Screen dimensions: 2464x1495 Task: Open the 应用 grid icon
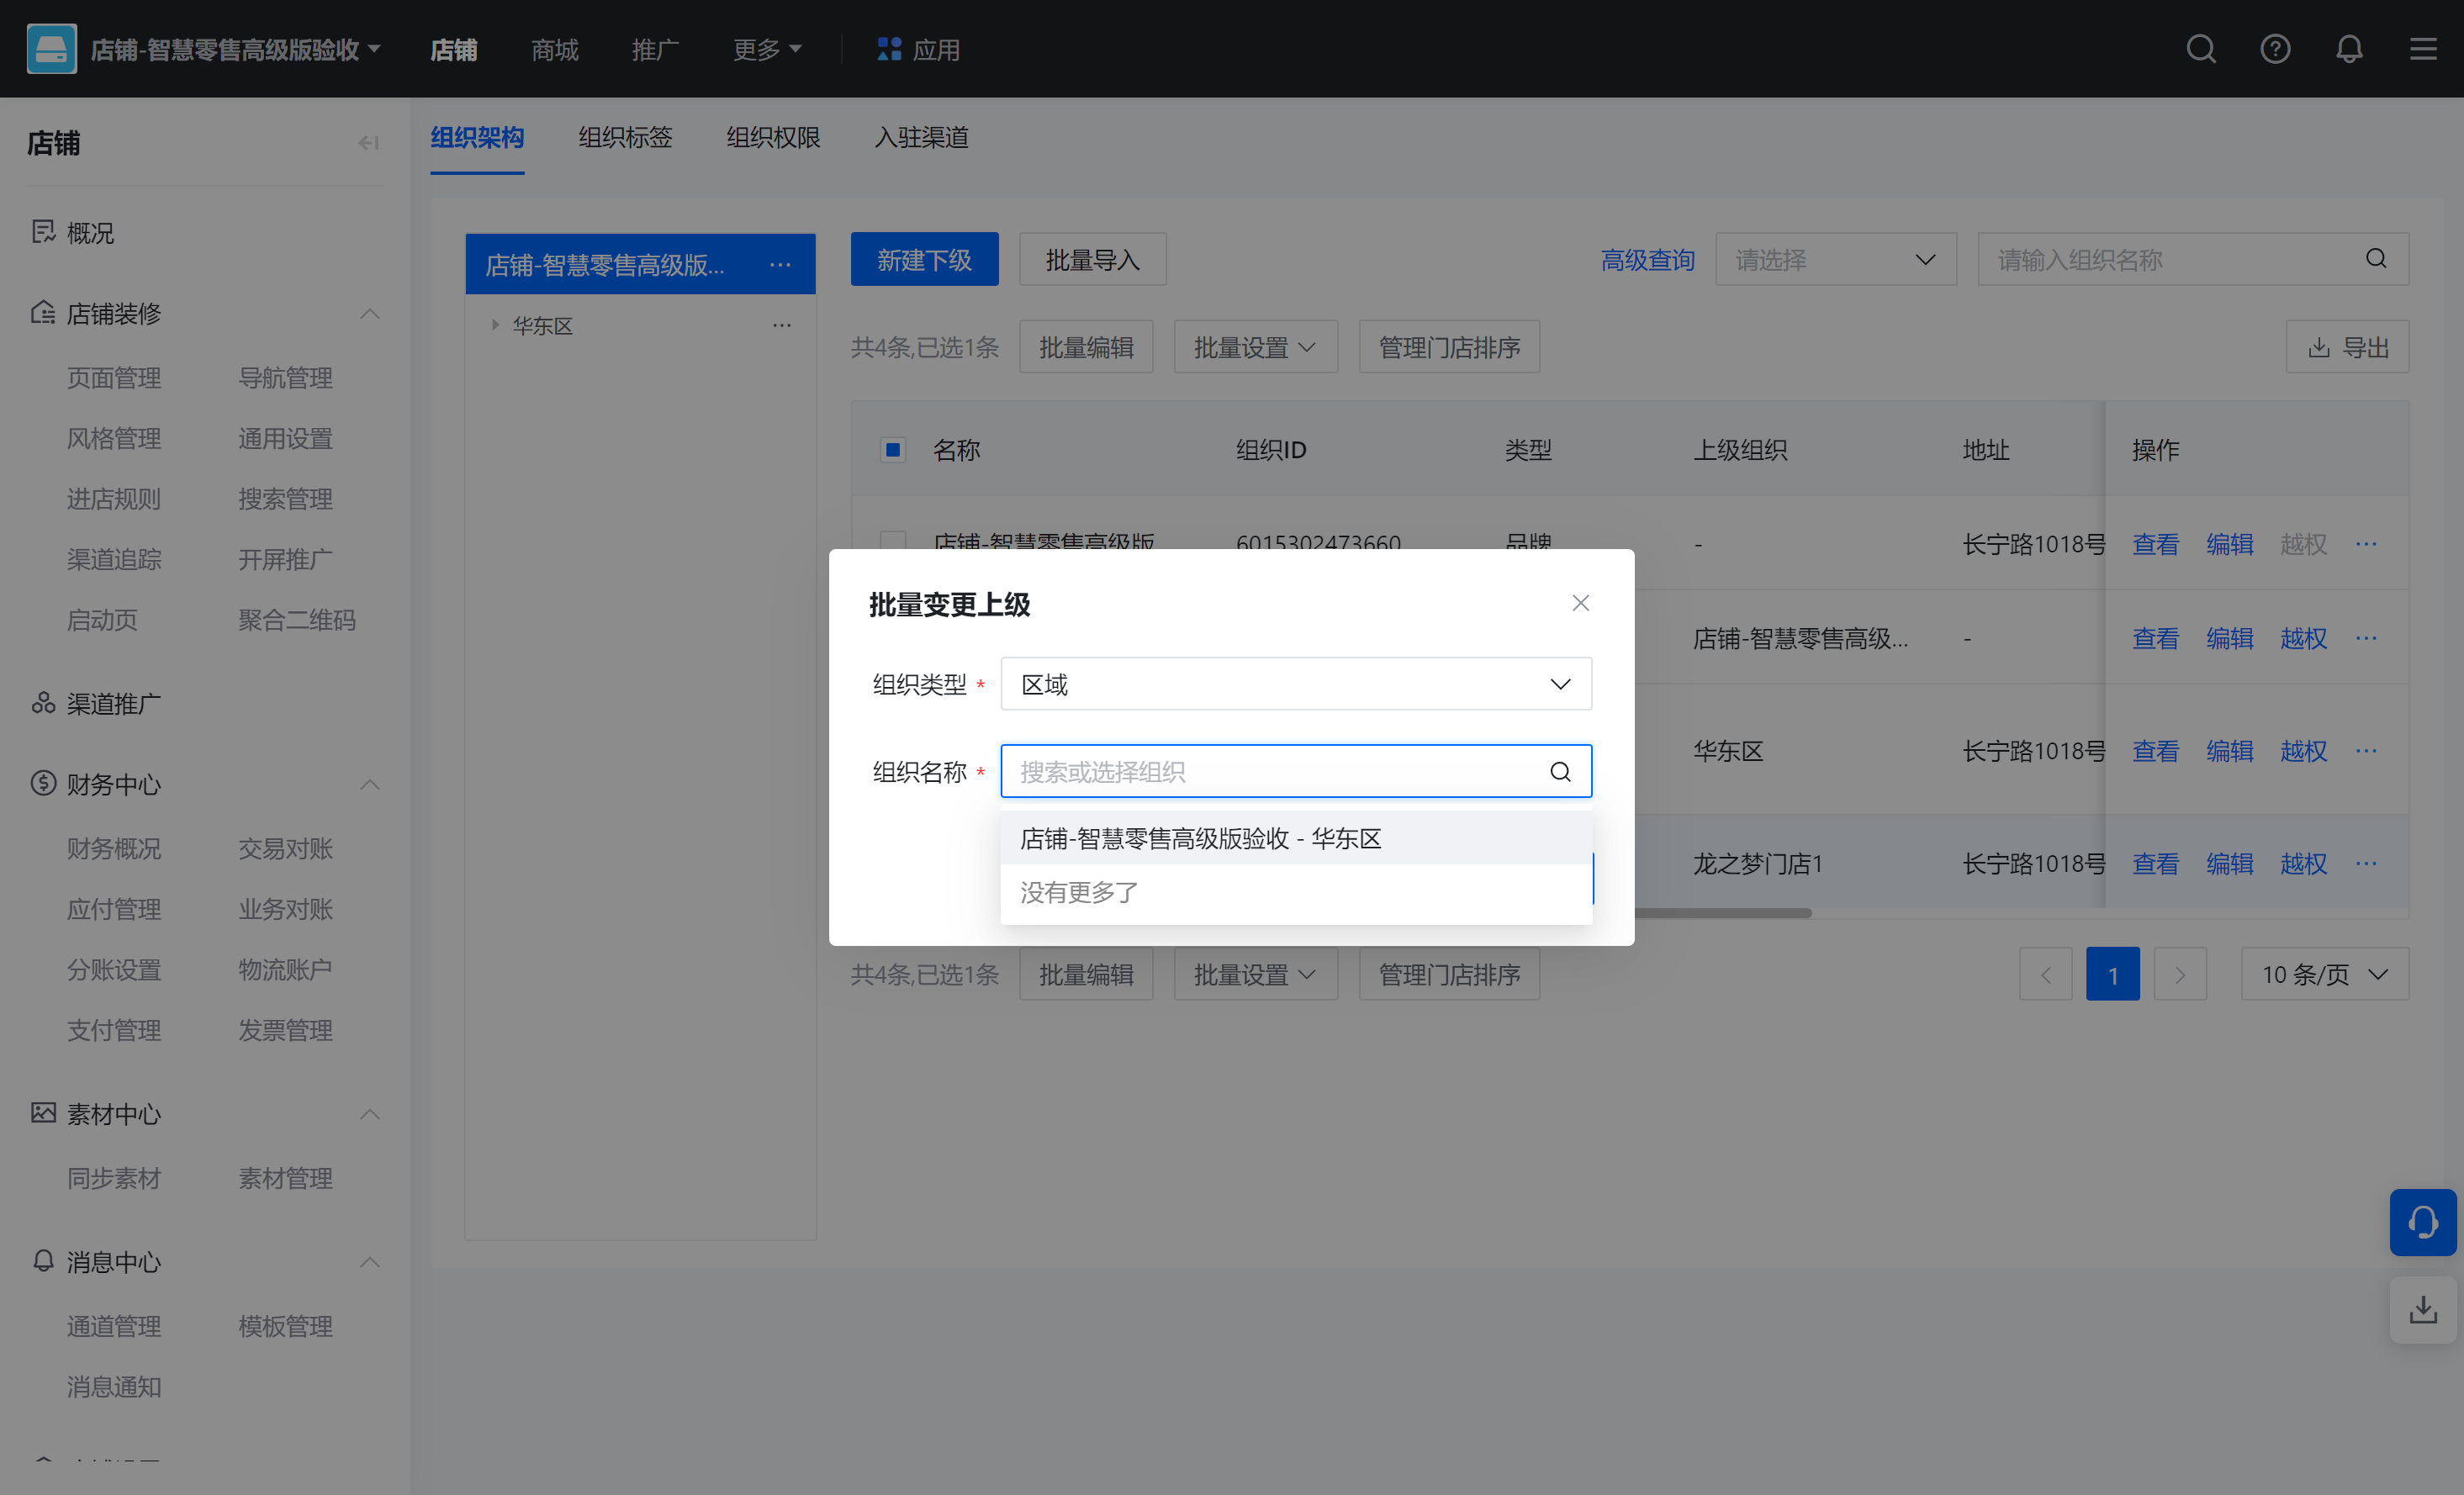[889, 49]
